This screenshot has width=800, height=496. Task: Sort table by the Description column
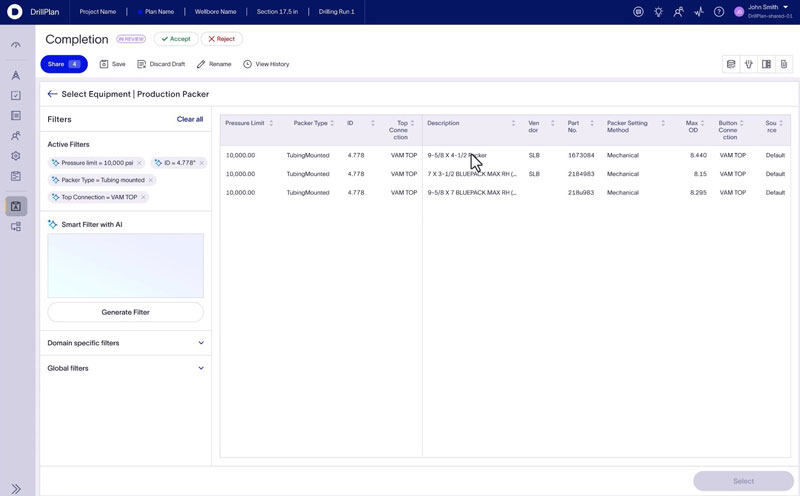[513, 123]
